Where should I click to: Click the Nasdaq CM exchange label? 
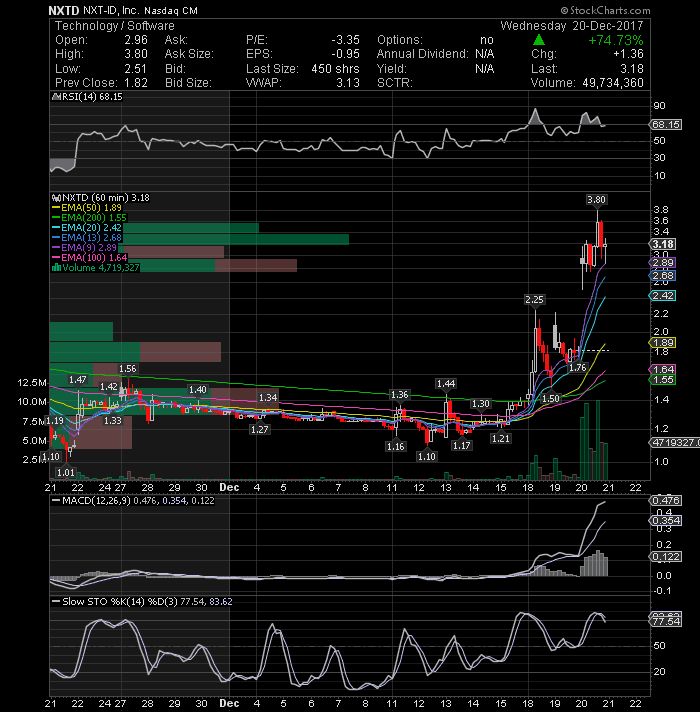(171, 10)
